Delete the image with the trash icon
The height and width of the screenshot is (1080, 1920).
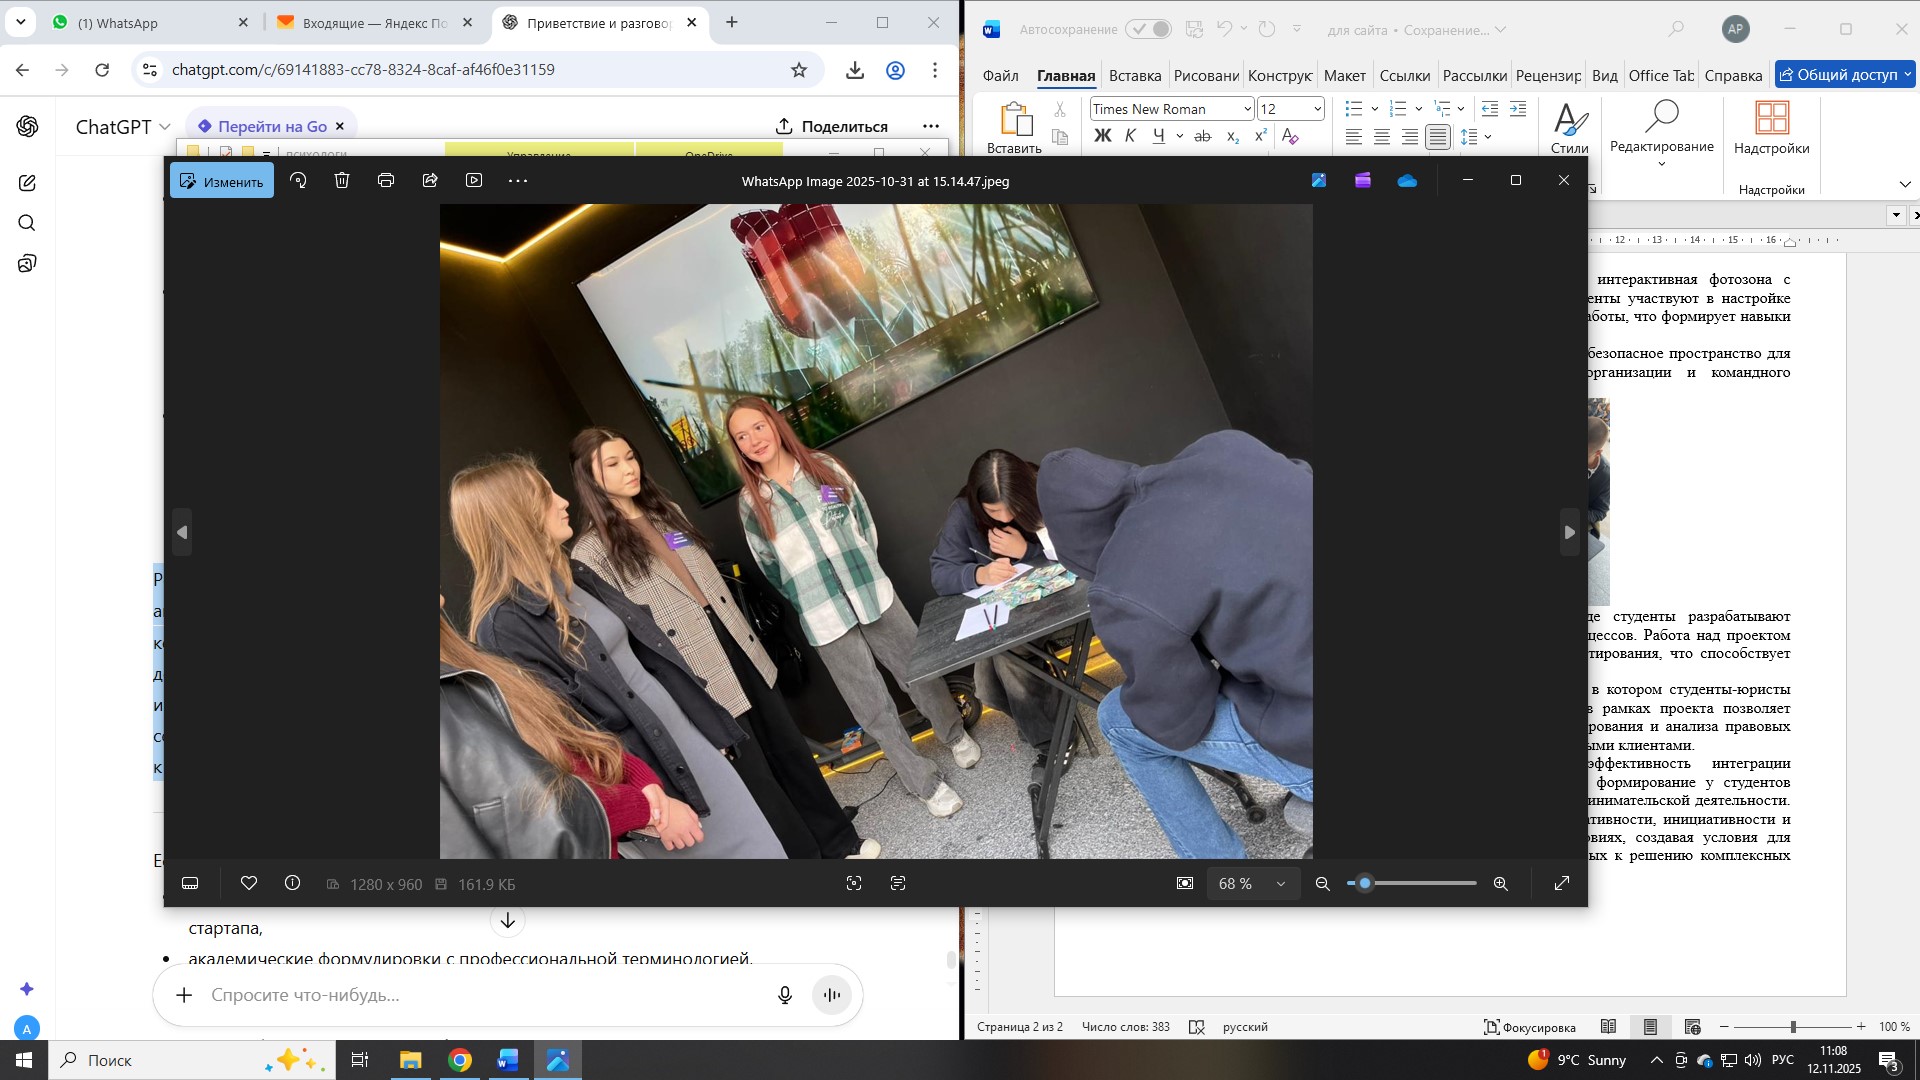pos(342,181)
